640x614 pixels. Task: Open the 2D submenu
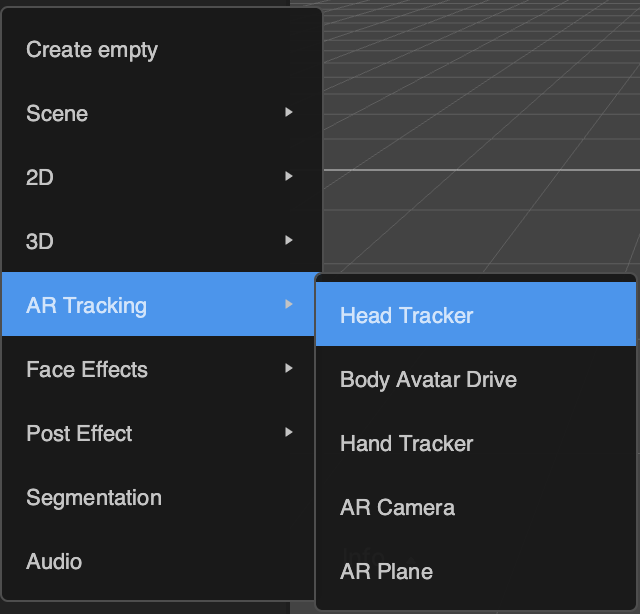(162, 177)
